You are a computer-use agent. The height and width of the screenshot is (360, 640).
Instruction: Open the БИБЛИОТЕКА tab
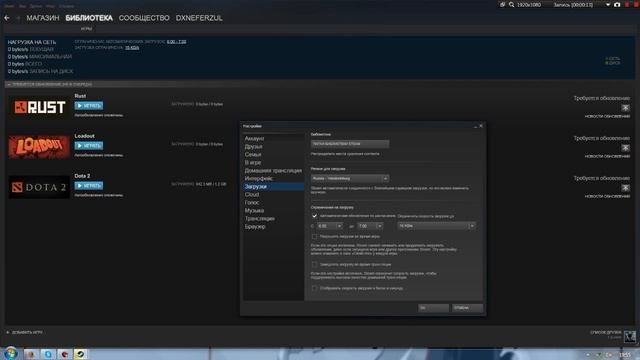(89, 18)
